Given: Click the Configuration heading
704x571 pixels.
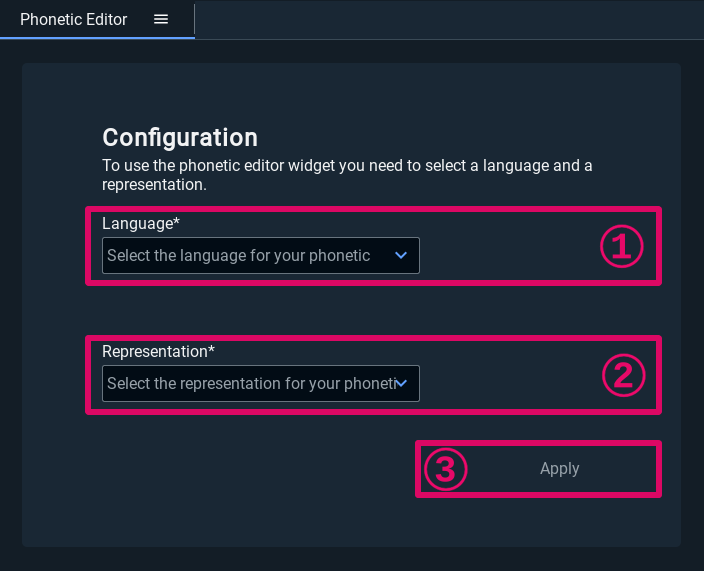Looking at the screenshot, I should [x=180, y=138].
